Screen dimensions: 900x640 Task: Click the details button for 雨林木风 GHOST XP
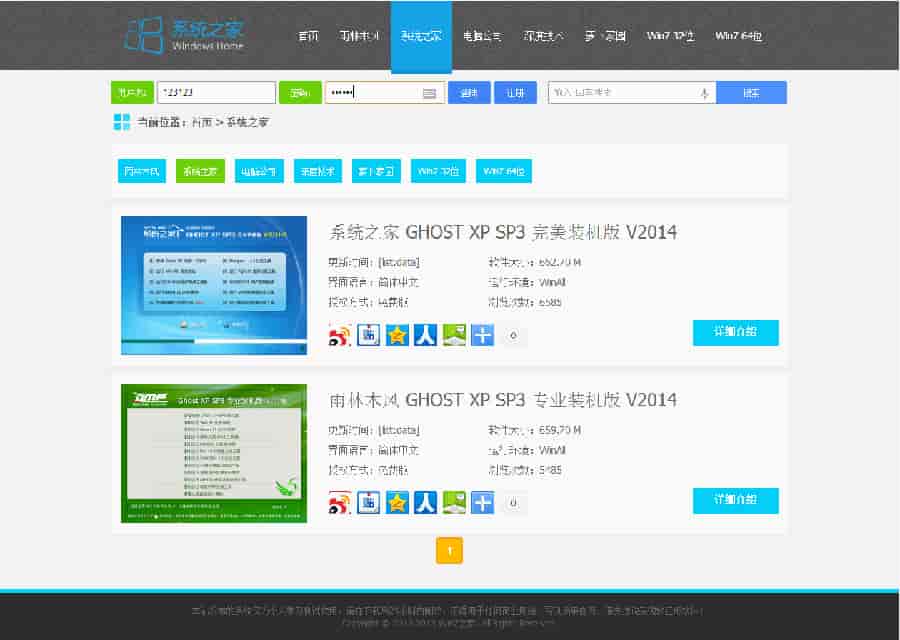pos(735,500)
